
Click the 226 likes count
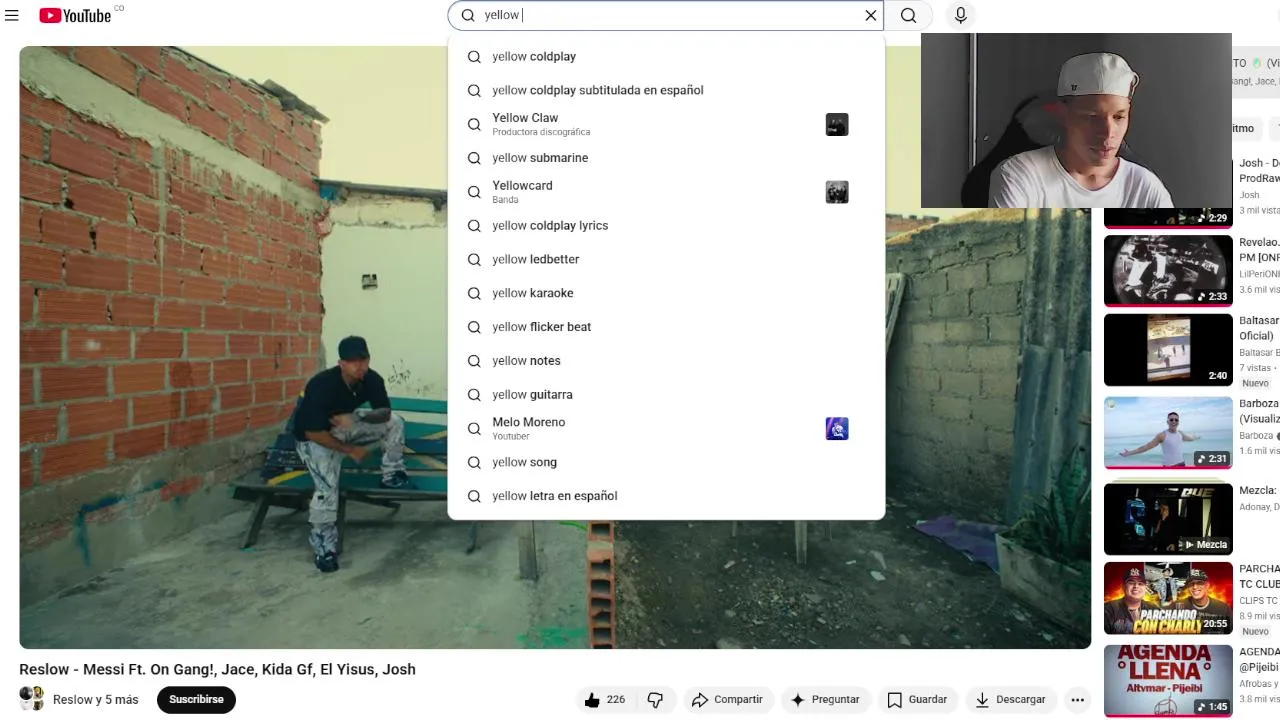click(x=616, y=700)
